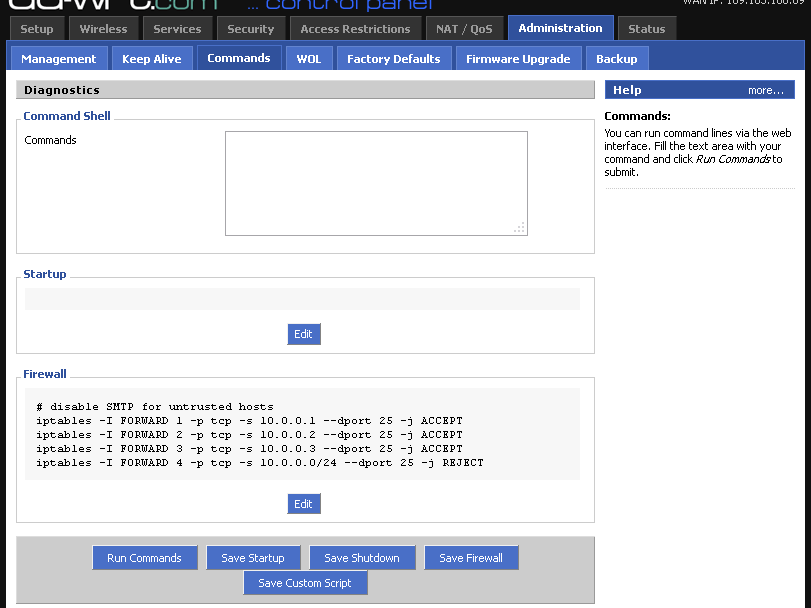This screenshot has height=608, width=811.
Task: Select the Commands sub-tab
Action: [x=239, y=58]
